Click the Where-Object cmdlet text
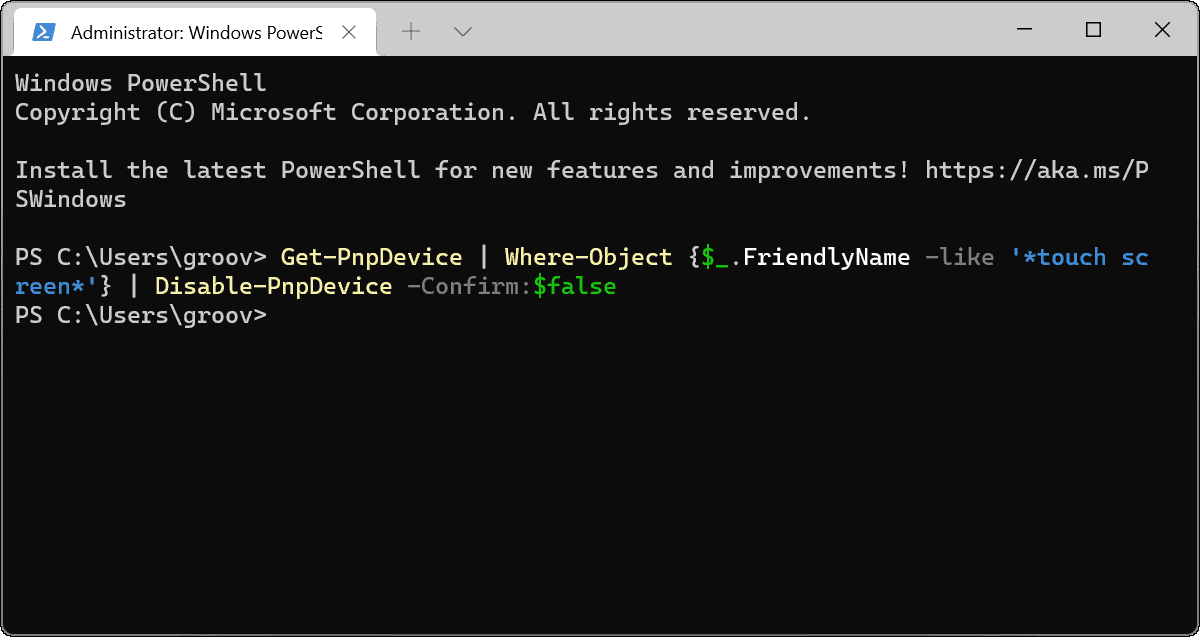 click(589, 257)
